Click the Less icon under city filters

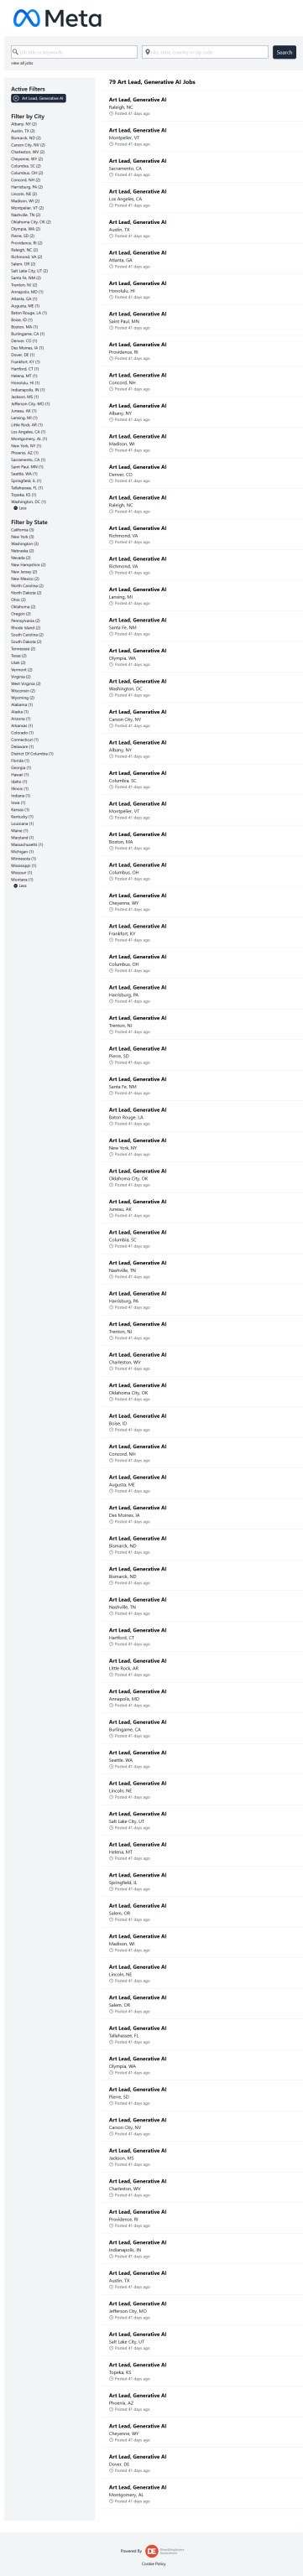coord(15,508)
